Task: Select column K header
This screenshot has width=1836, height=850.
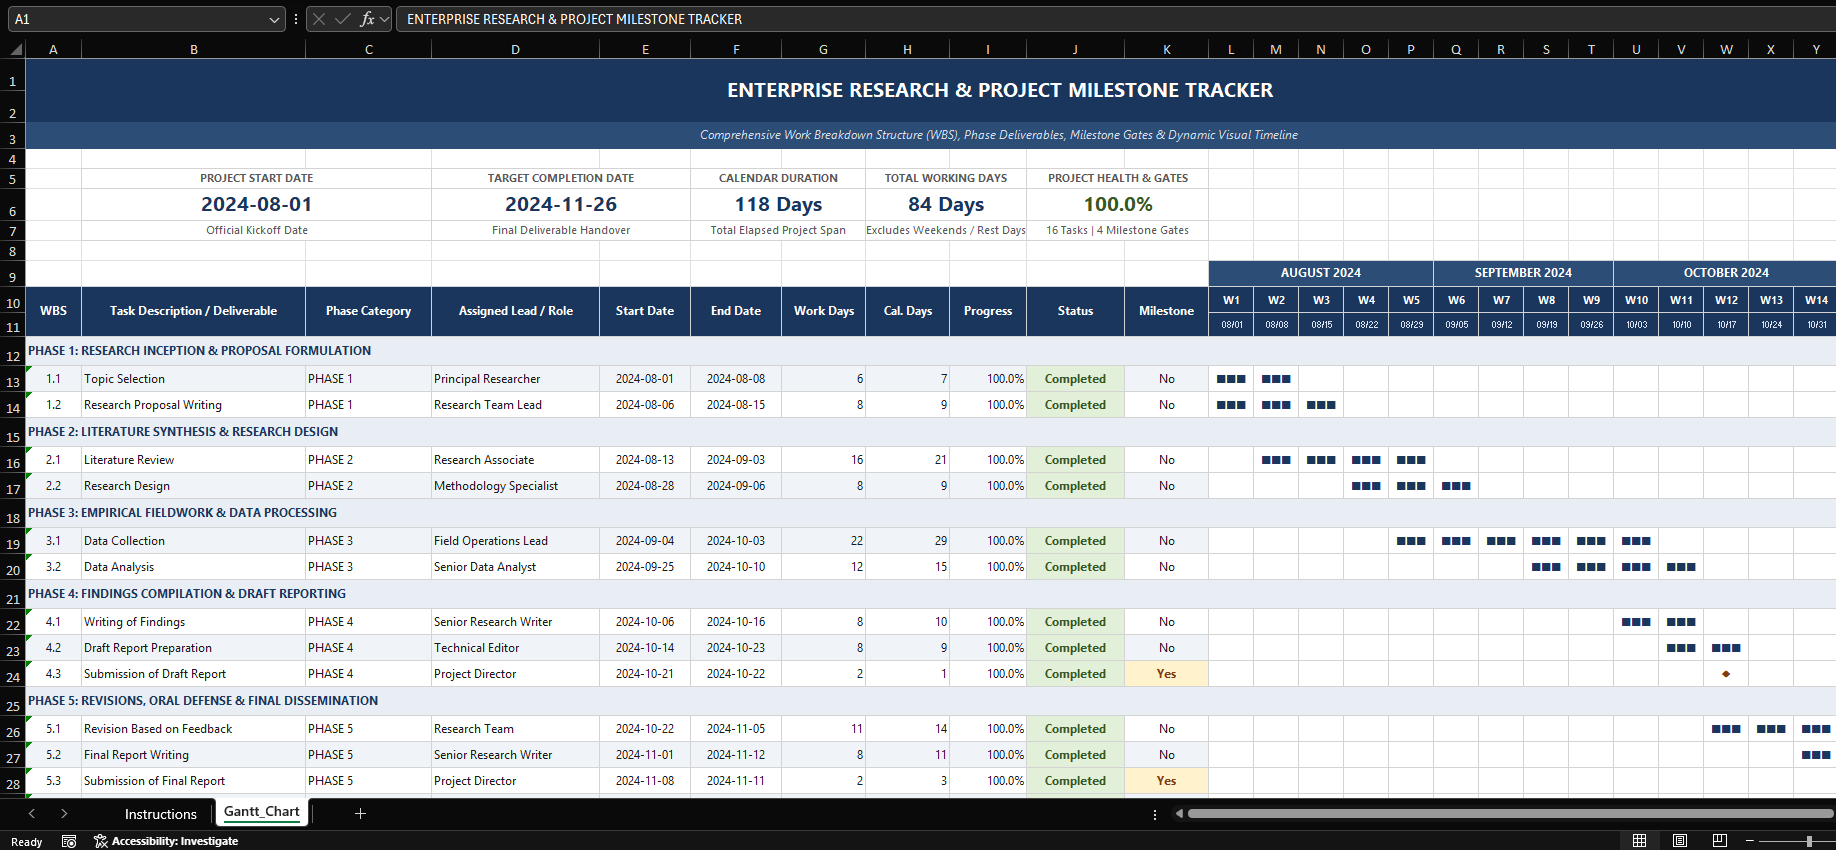Action: [x=1167, y=49]
